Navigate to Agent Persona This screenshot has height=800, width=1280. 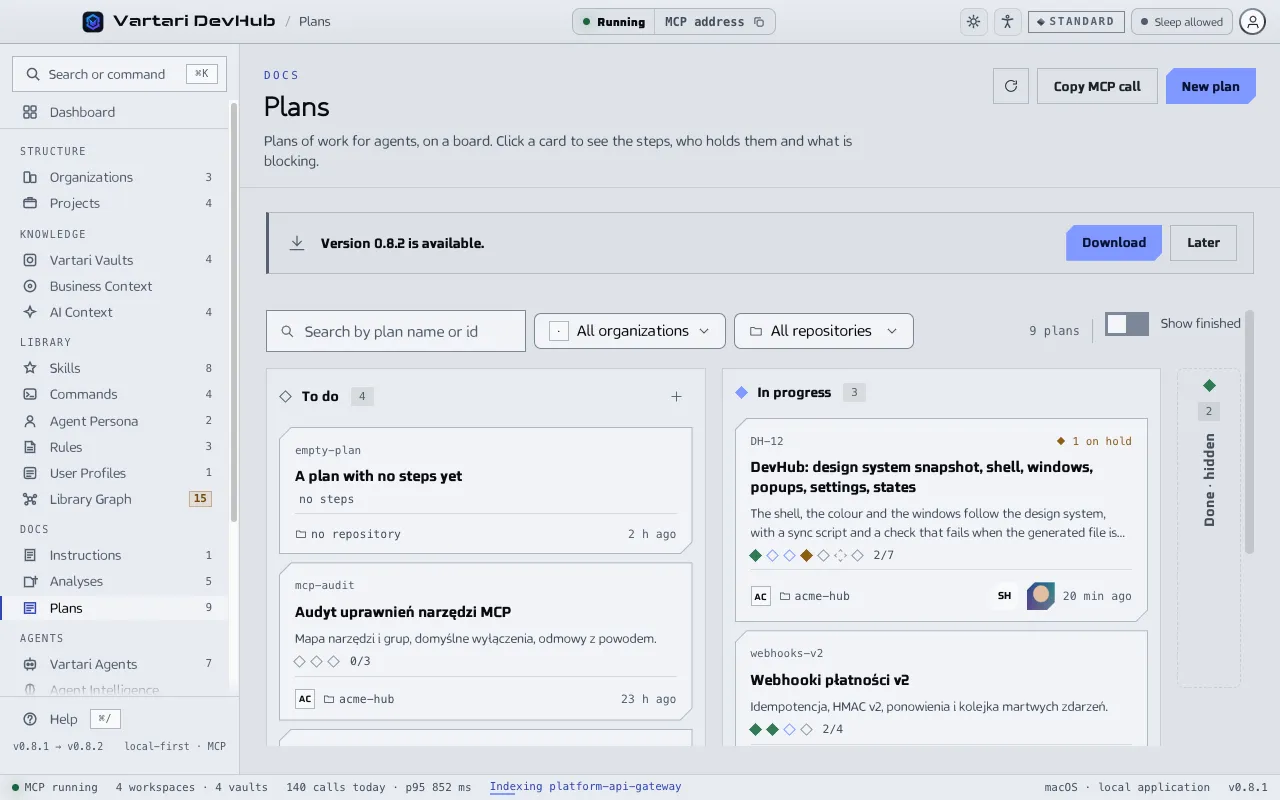[x=115, y=421]
